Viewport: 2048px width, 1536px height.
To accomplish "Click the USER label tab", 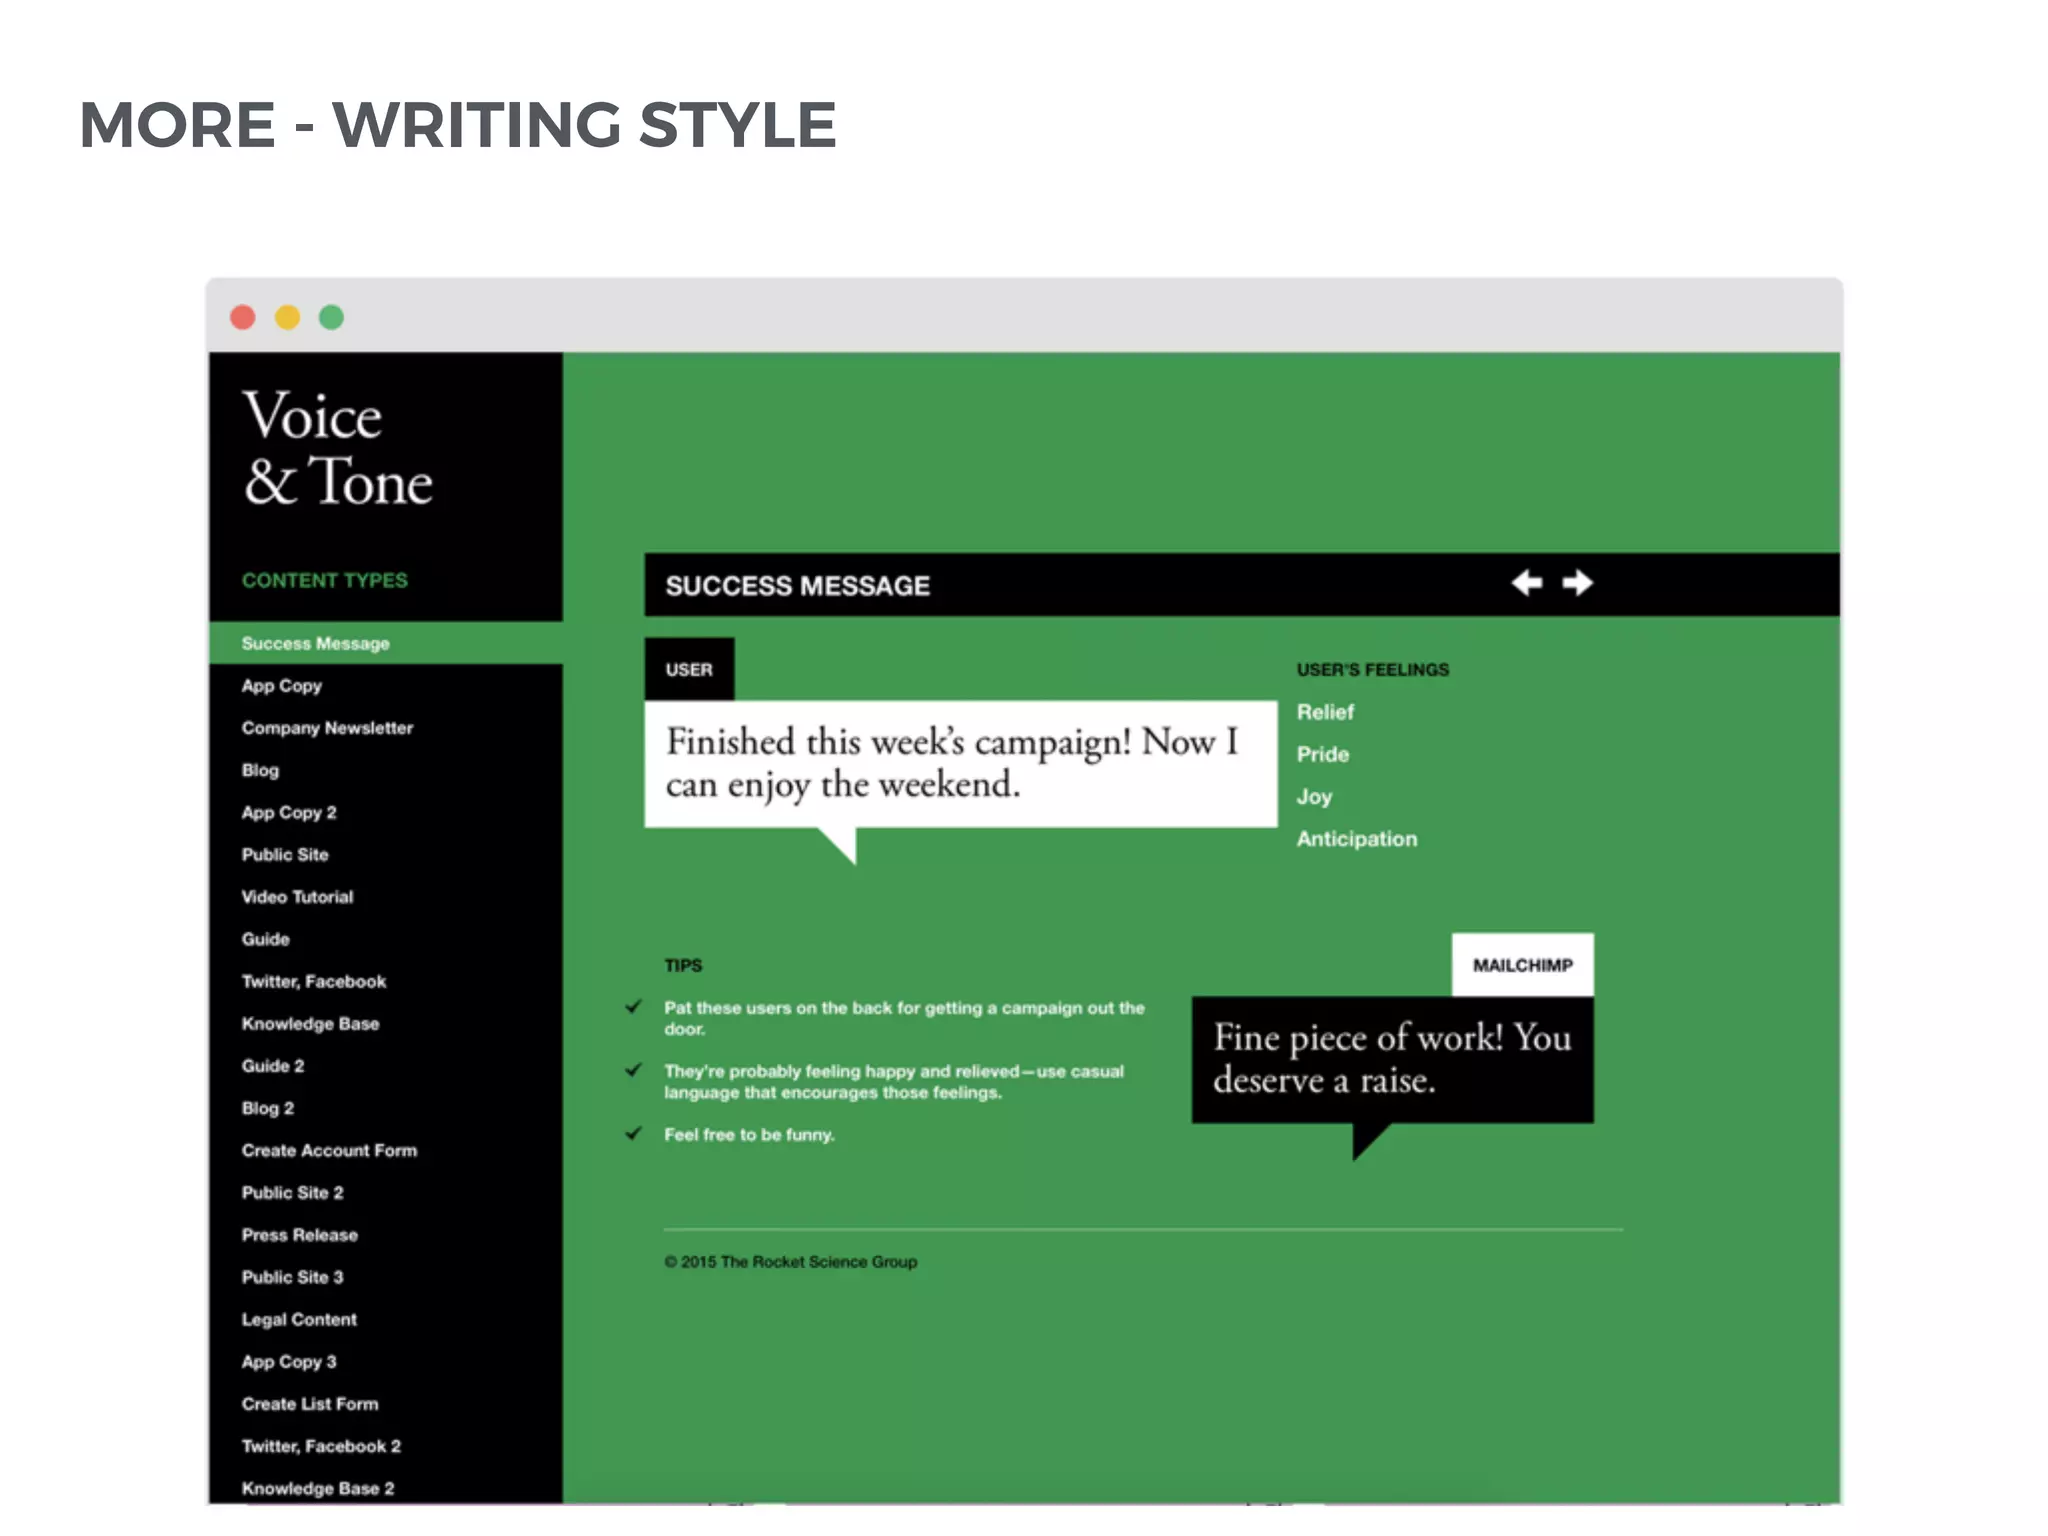I will coord(689,669).
